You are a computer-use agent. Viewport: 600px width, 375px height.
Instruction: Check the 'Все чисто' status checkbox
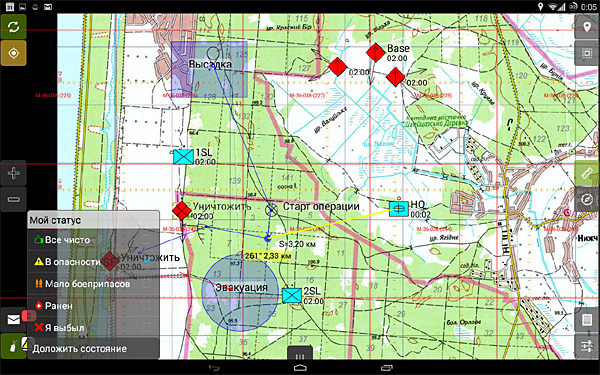coord(145,240)
